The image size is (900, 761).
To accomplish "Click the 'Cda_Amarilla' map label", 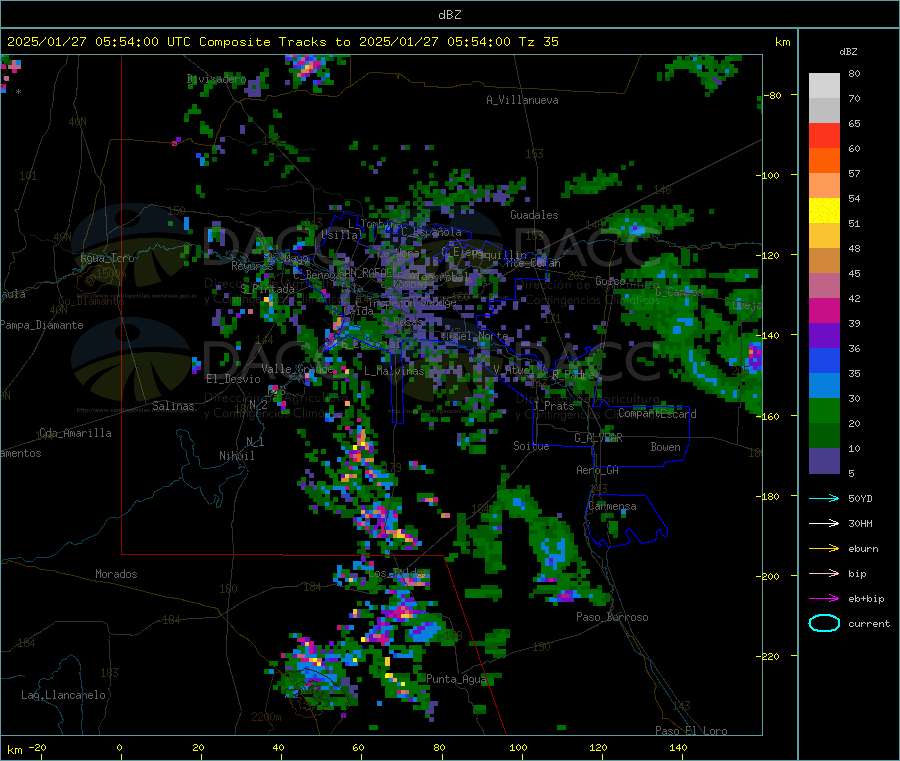I will click(x=75, y=433).
